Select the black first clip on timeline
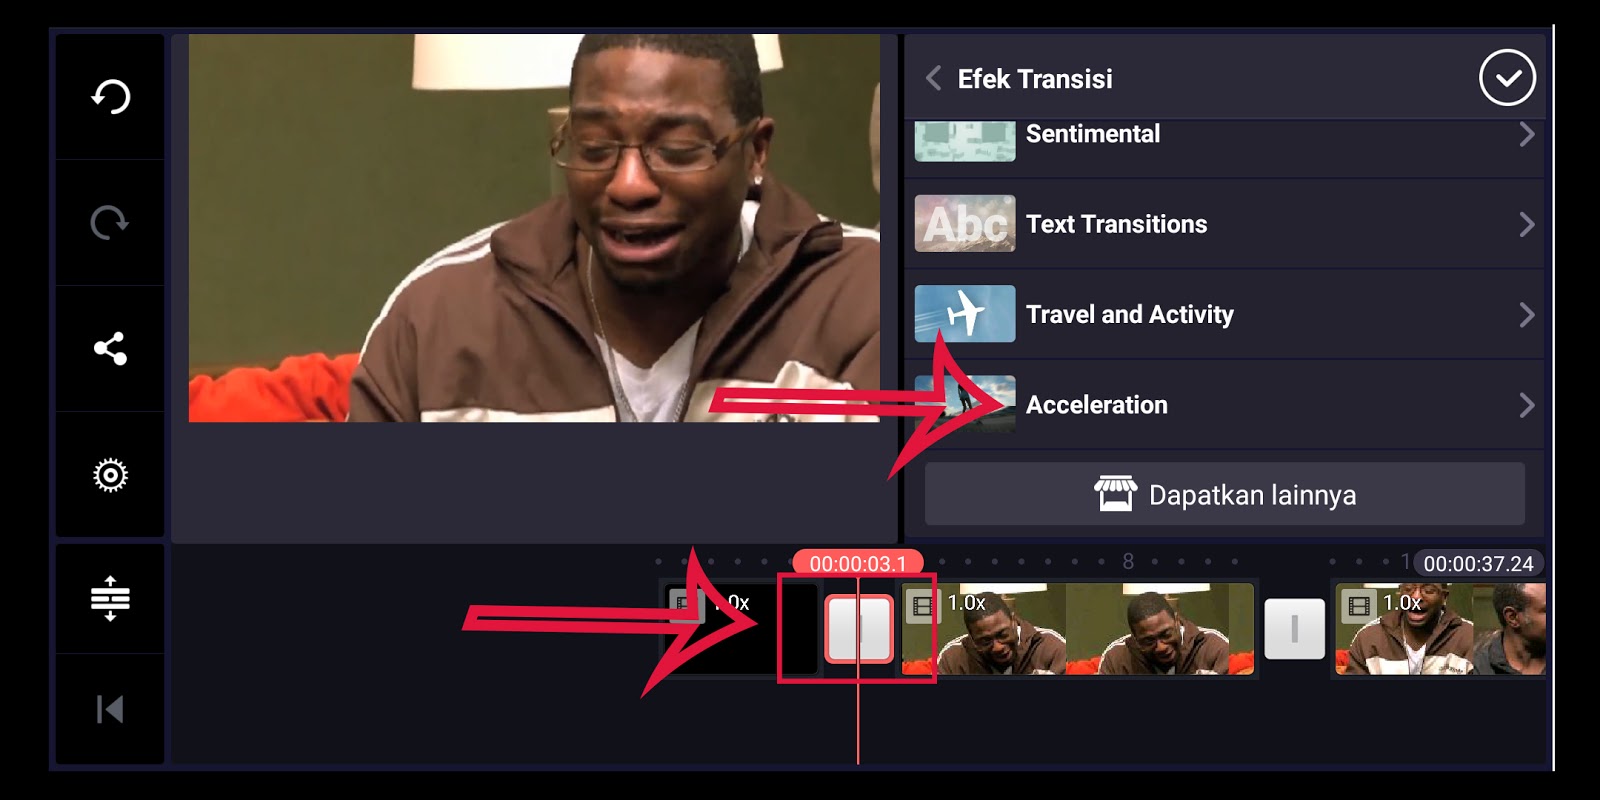The width and height of the screenshot is (1600, 800). point(740,630)
